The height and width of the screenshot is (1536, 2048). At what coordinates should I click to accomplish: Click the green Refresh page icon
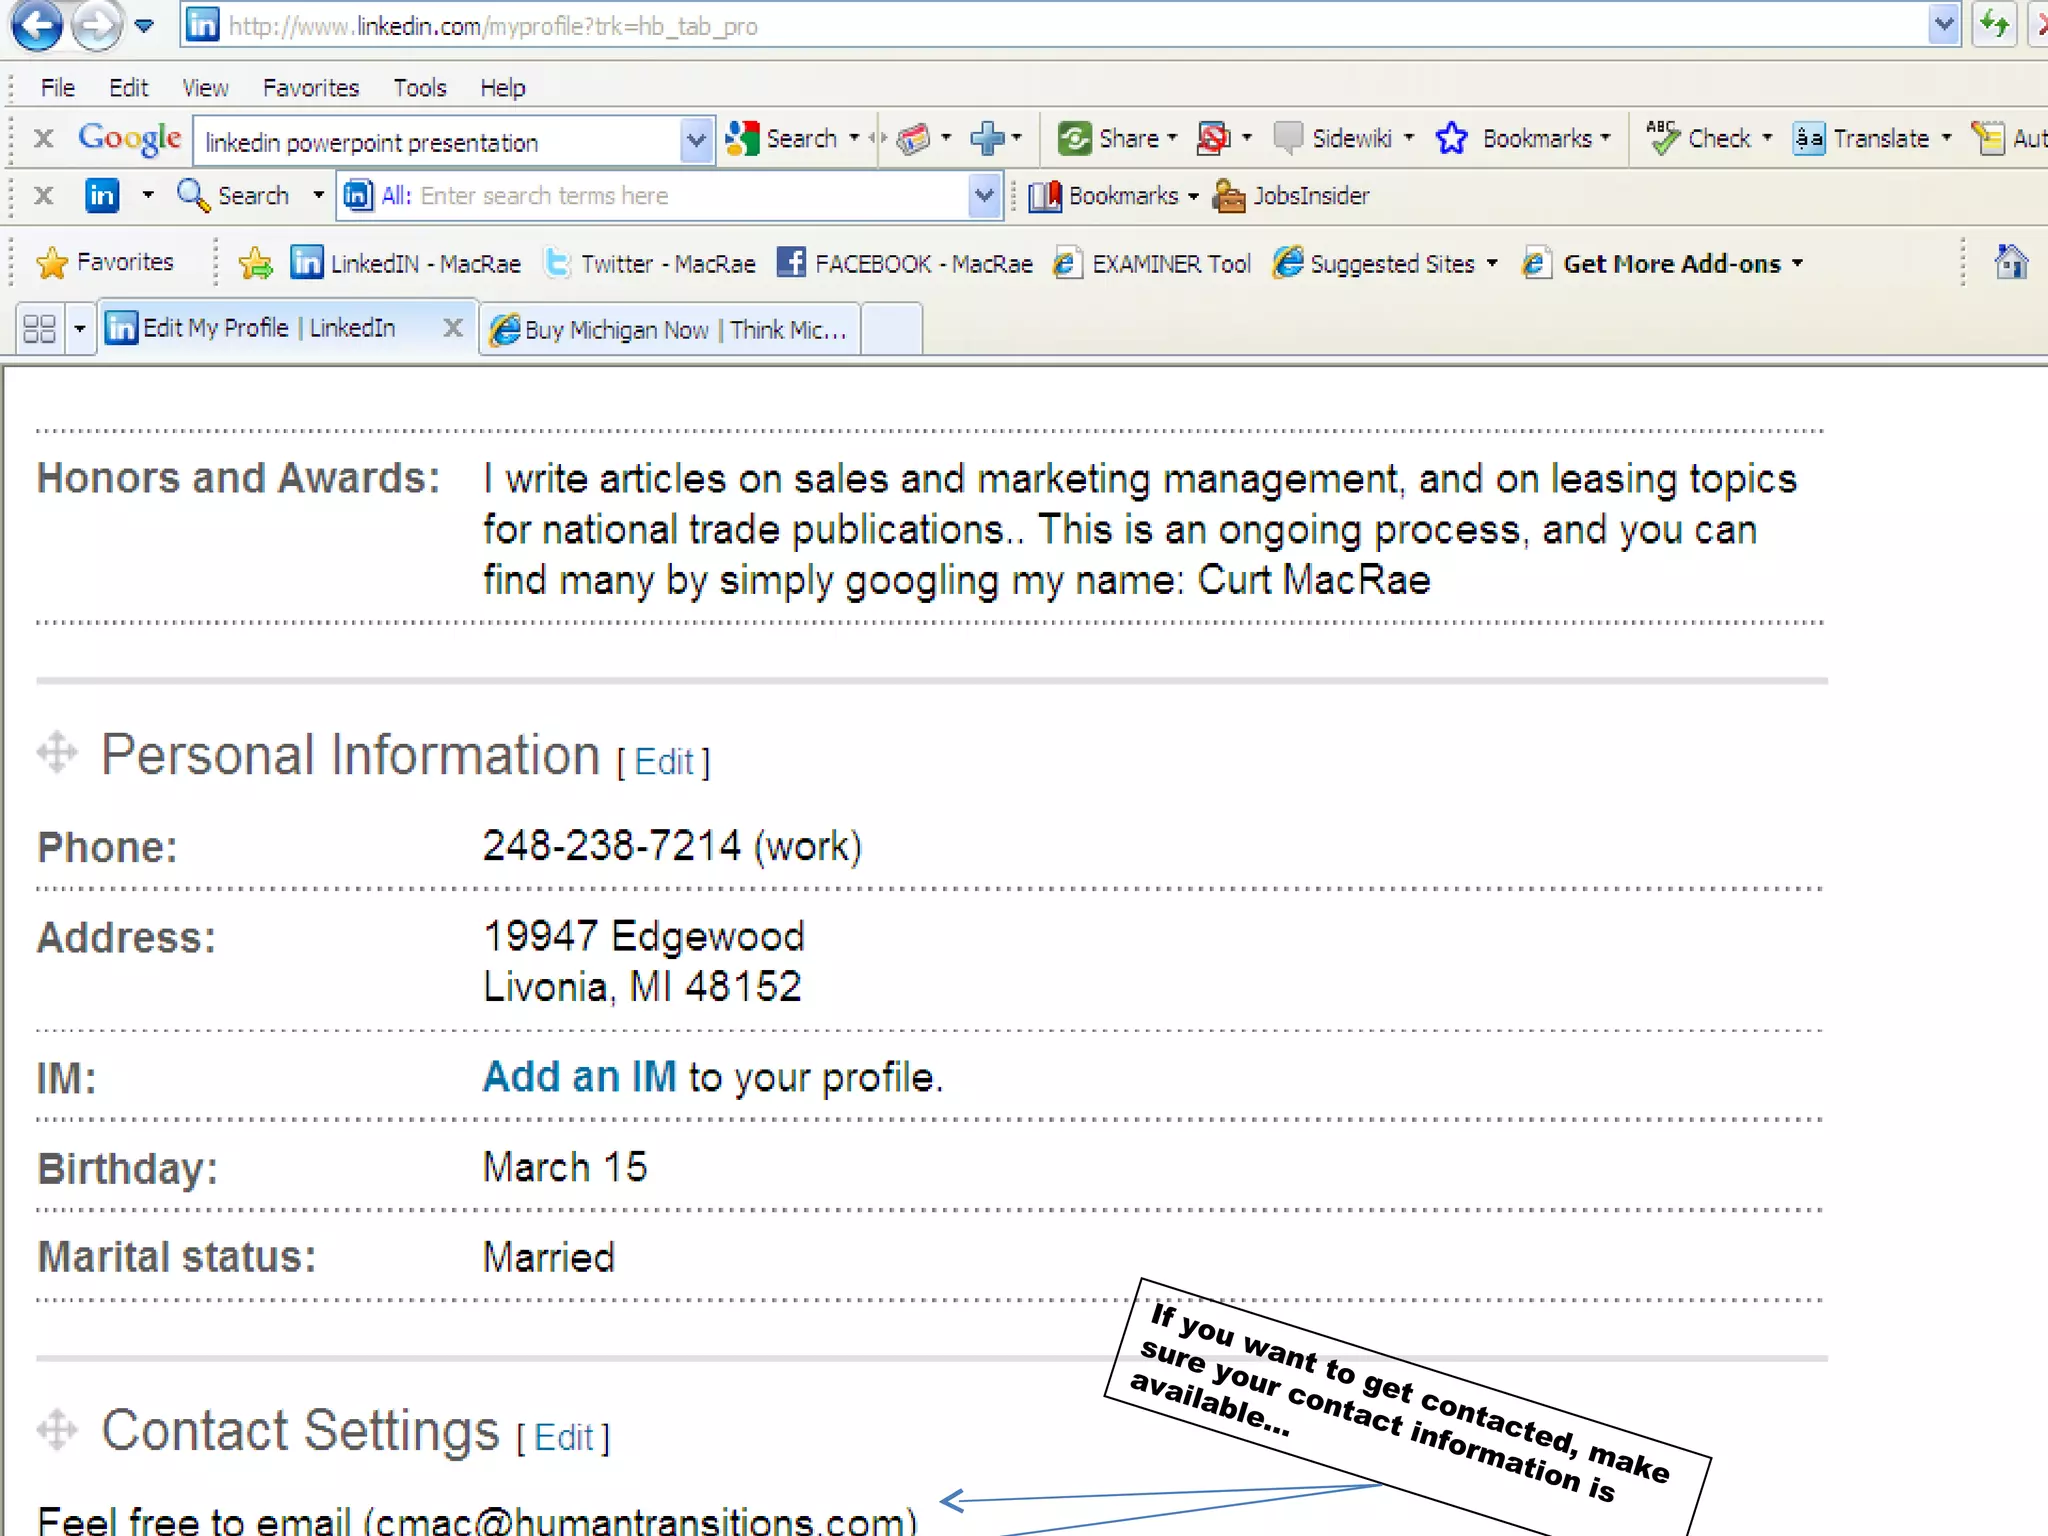coord(1995,24)
